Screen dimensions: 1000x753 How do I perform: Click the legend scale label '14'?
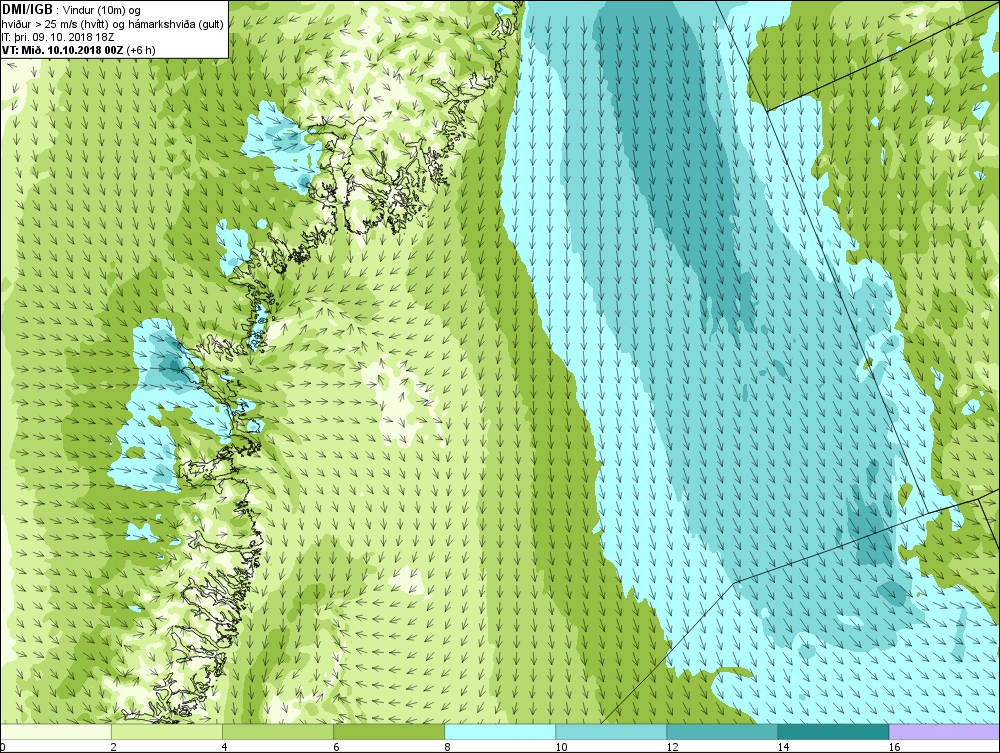(x=783, y=747)
